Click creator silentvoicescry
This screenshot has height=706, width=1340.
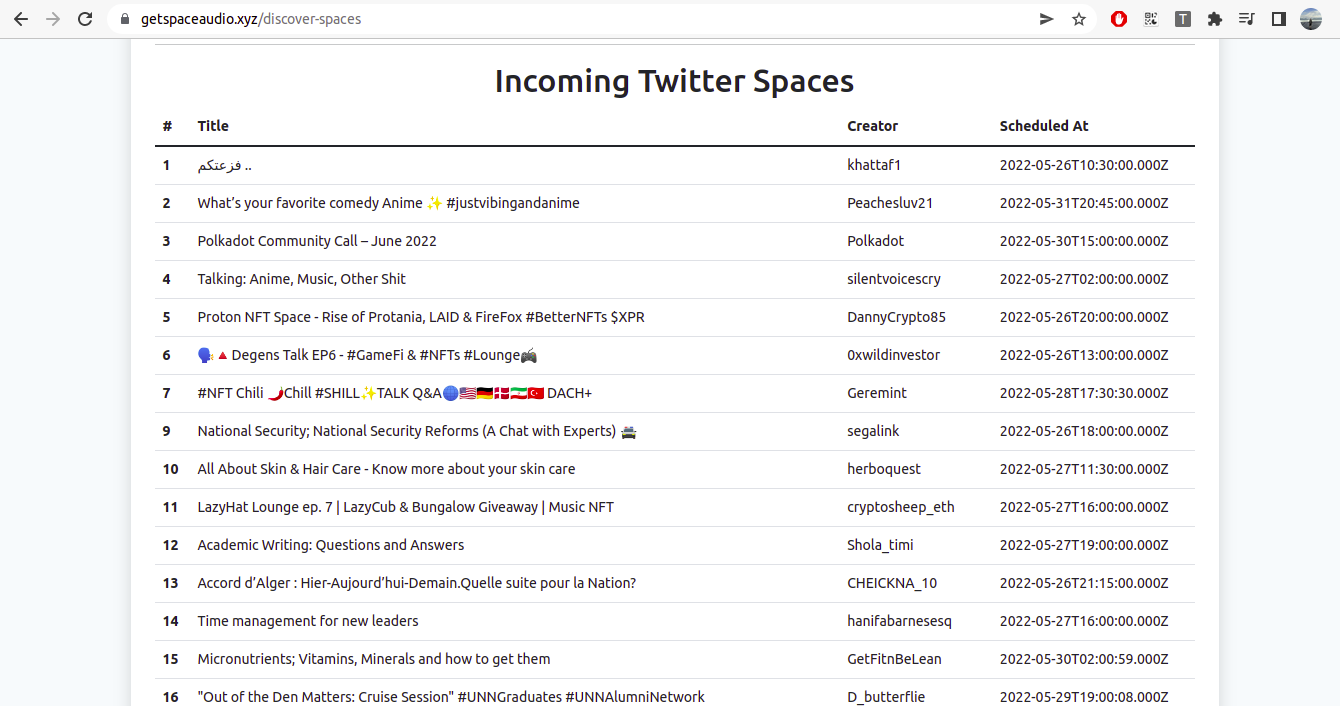(x=894, y=279)
